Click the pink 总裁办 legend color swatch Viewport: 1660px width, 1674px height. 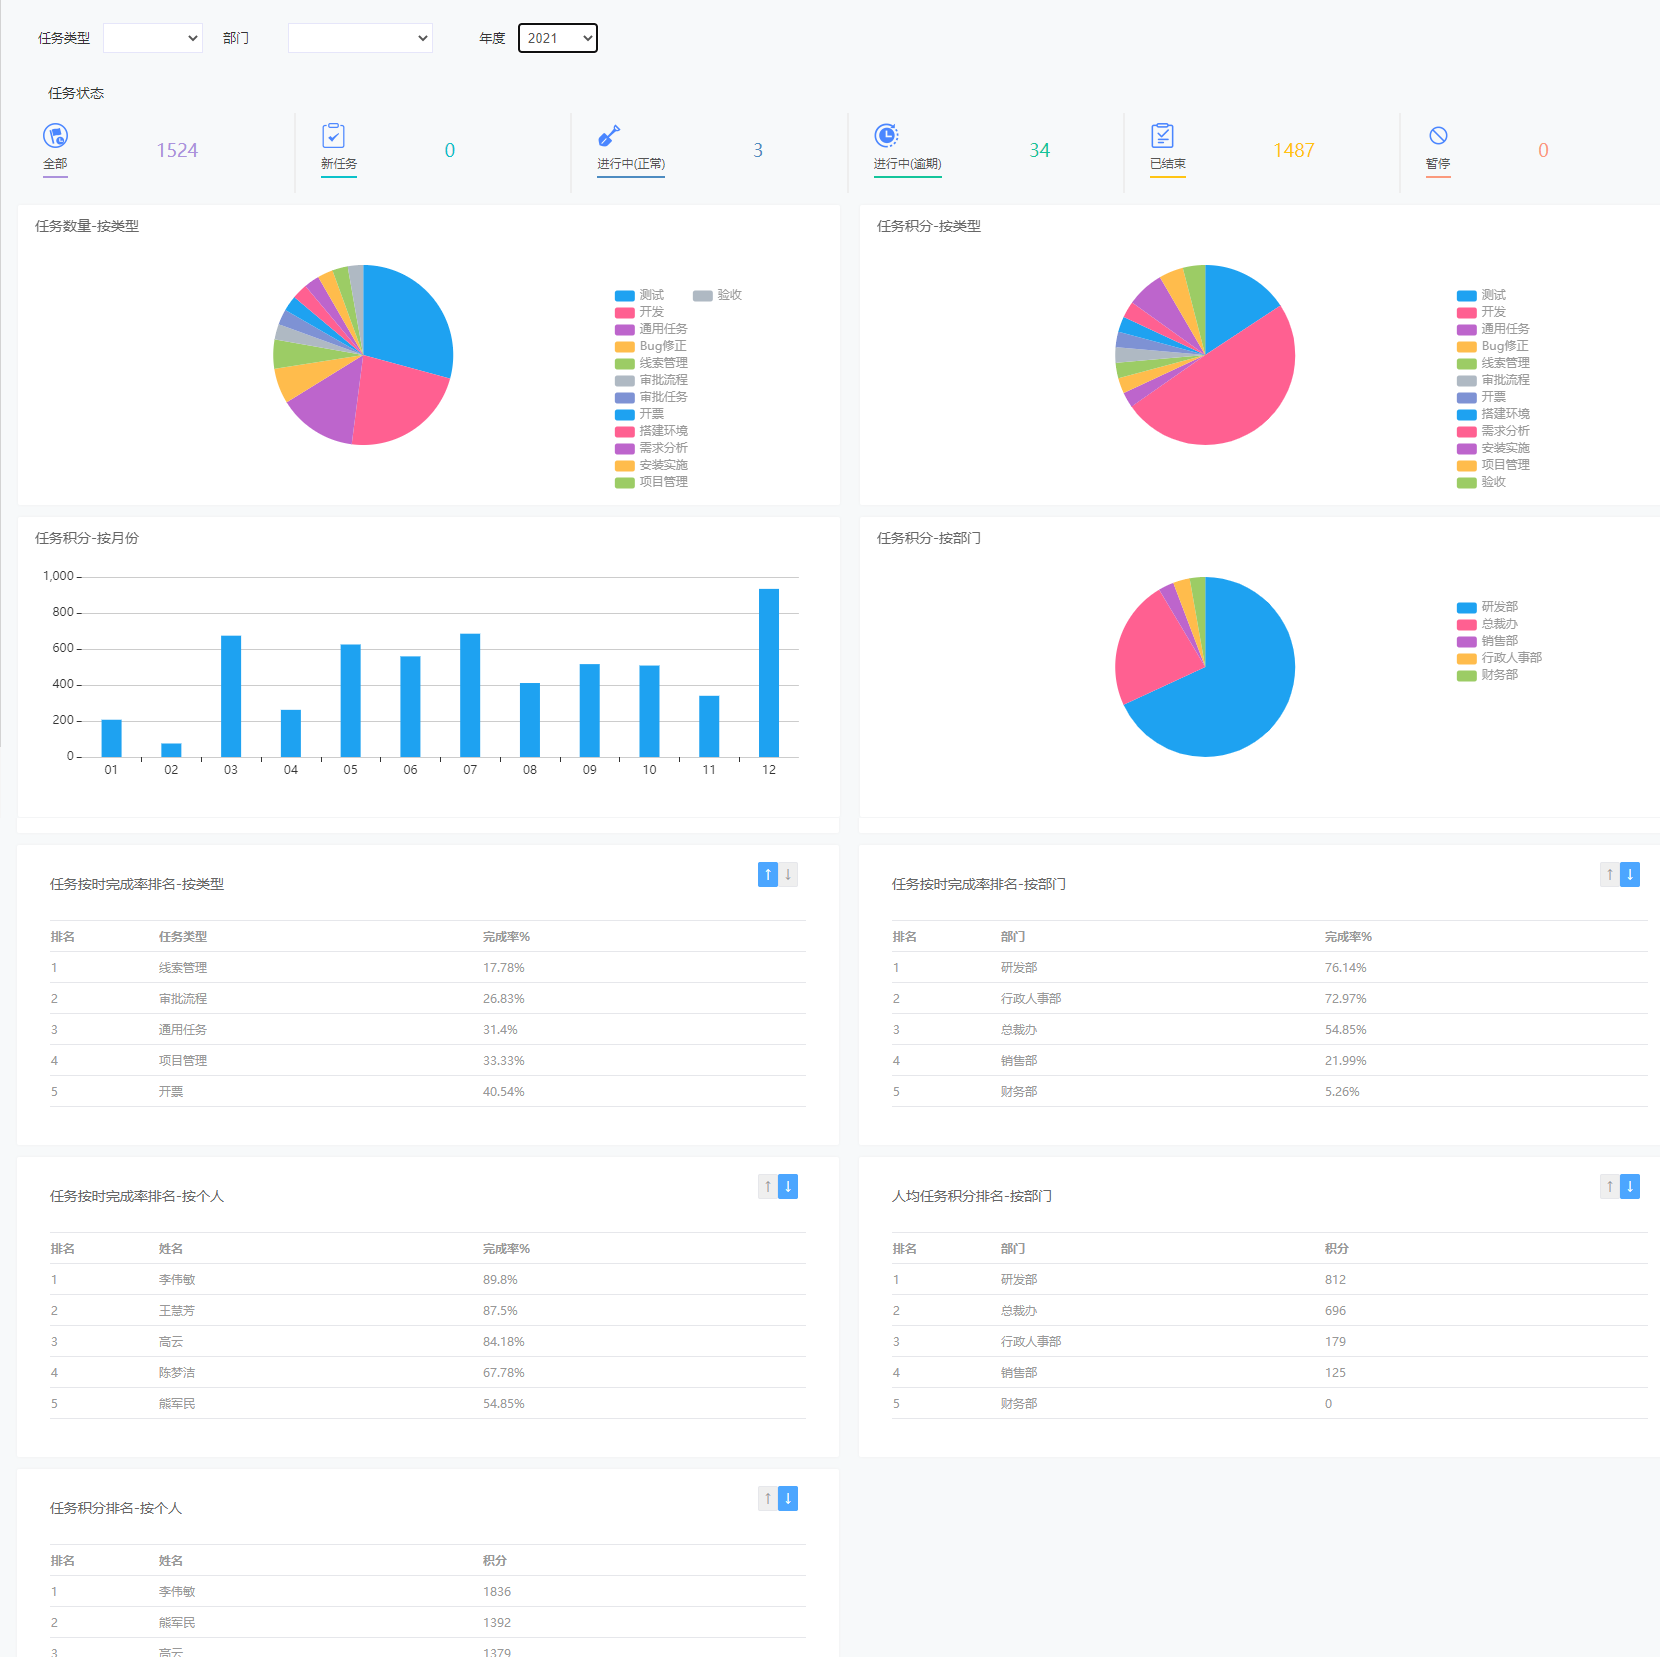pyautogui.click(x=1466, y=625)
